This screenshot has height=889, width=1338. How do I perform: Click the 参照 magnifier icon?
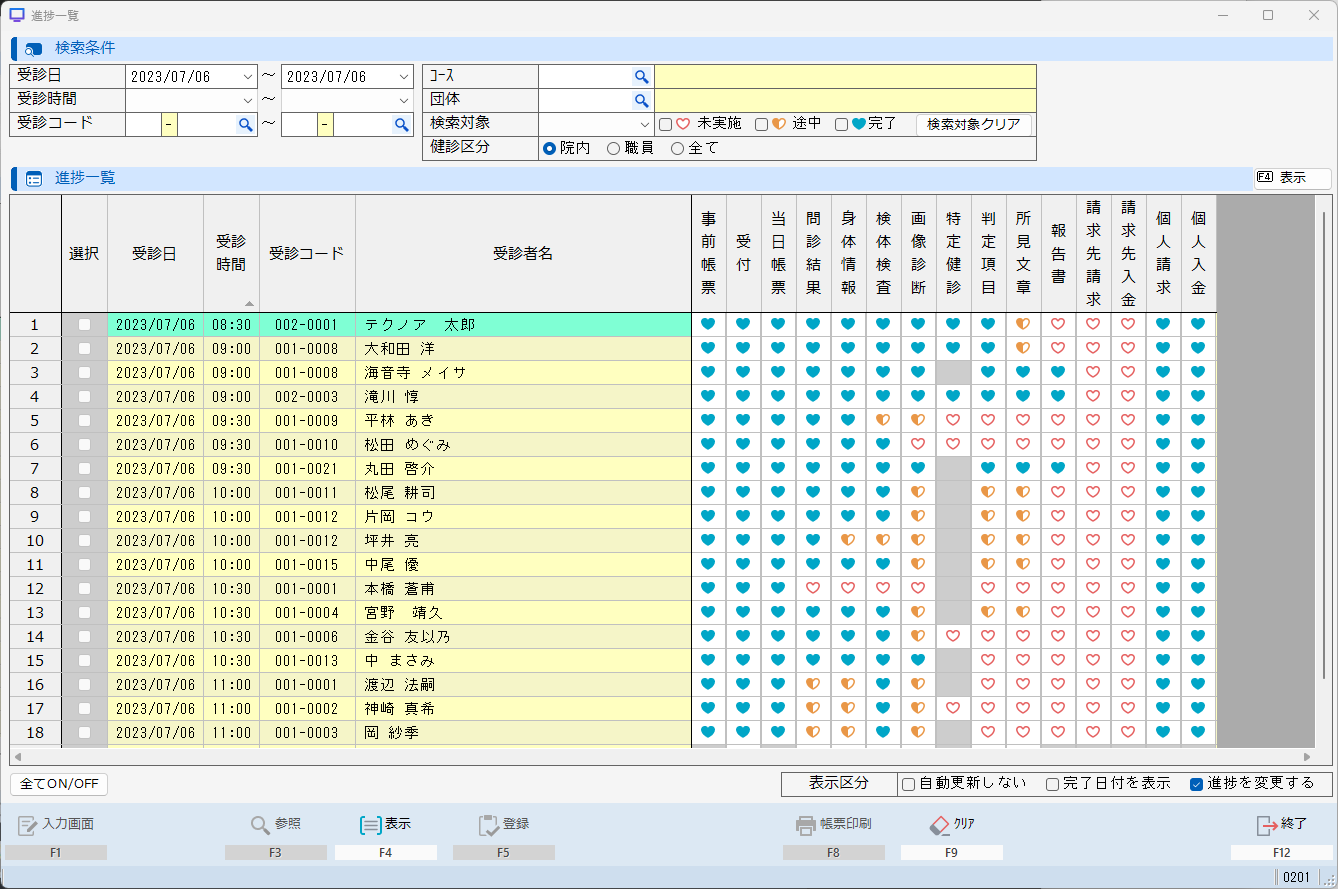(x=260, y=825)
